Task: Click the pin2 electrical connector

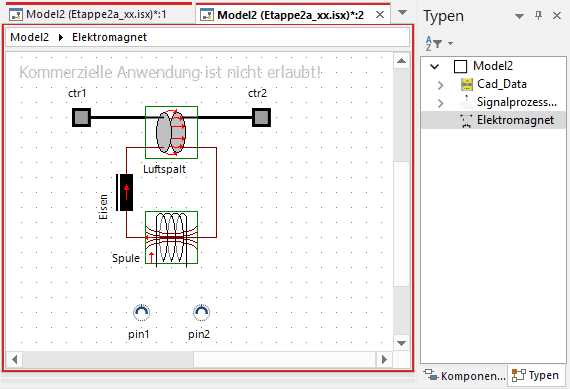Action: point(201,312)
